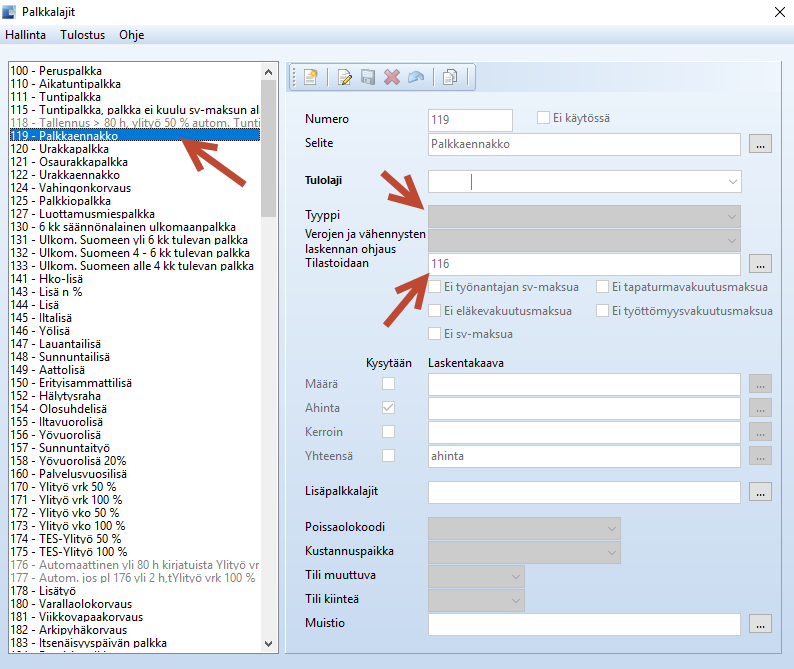The width and height of the screenshot is (794, 669).
Task: Open the Kustannuspaikka dropdown
Action: [x=612, y=553]
